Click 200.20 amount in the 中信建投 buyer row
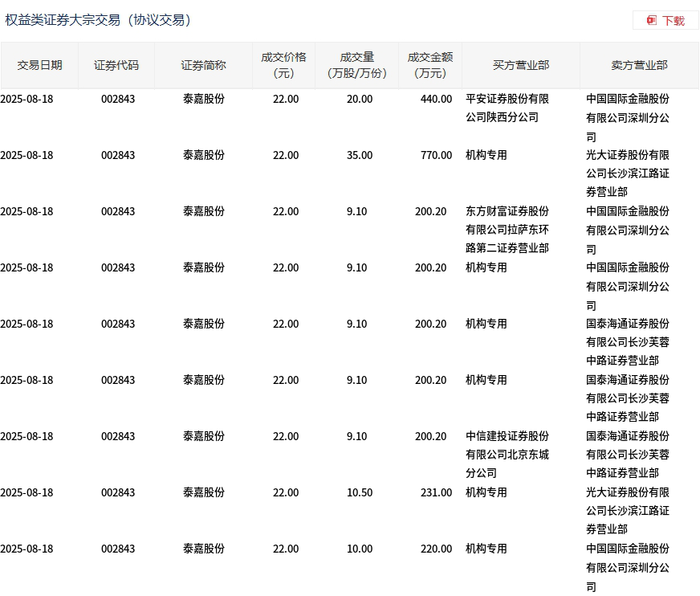Viewport: 700px width, 596px height. [x=430, y=437]
